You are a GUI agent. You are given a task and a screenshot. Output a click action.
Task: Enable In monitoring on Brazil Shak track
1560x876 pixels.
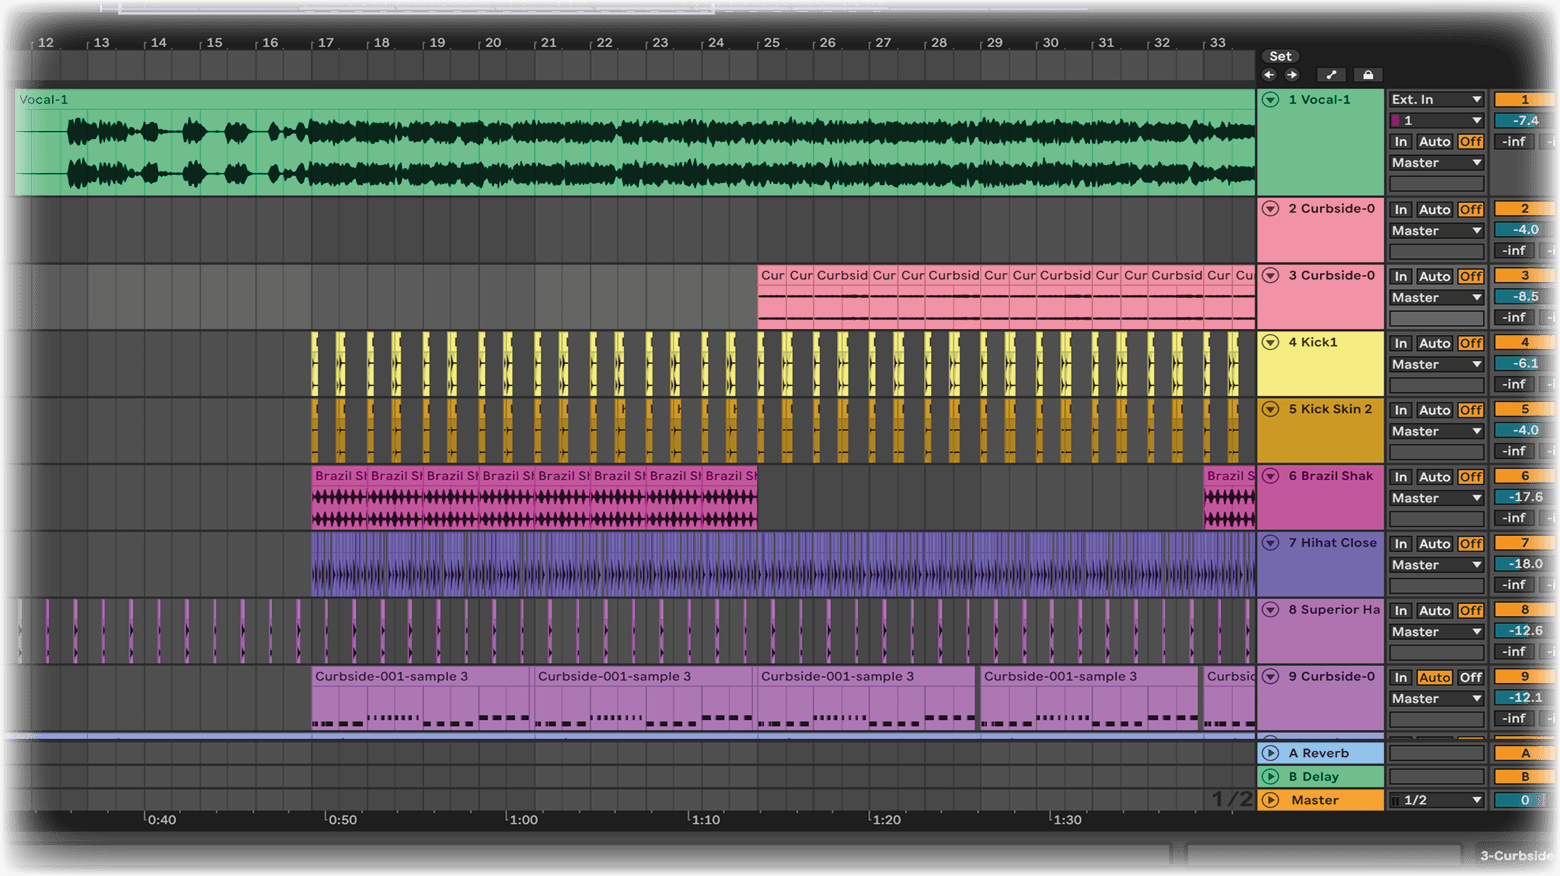(1401, 477)
